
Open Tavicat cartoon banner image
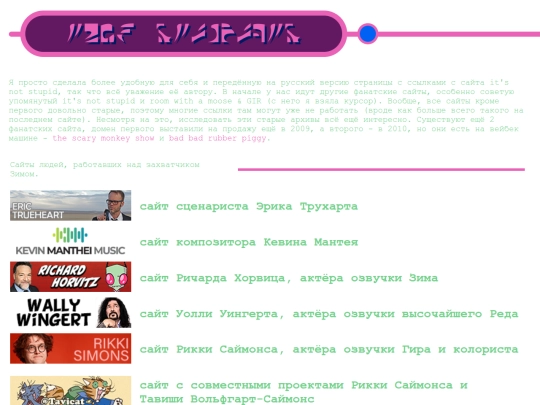point(71,391)
